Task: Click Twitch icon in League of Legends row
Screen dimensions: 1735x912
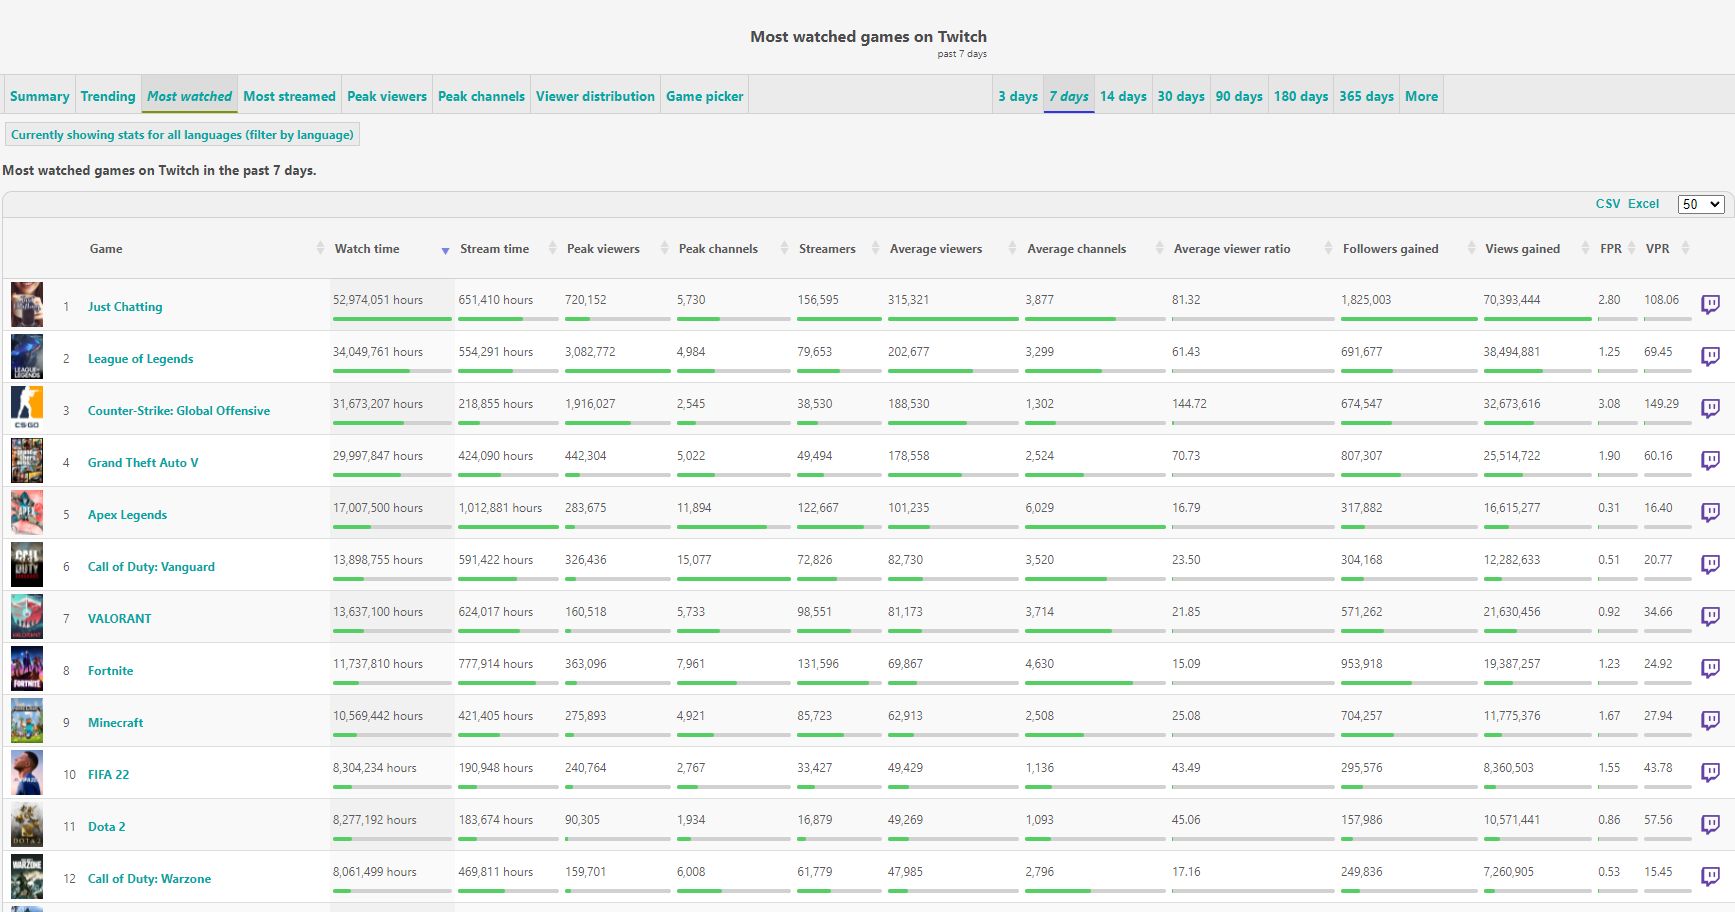Action: (x=1710, y=356)
